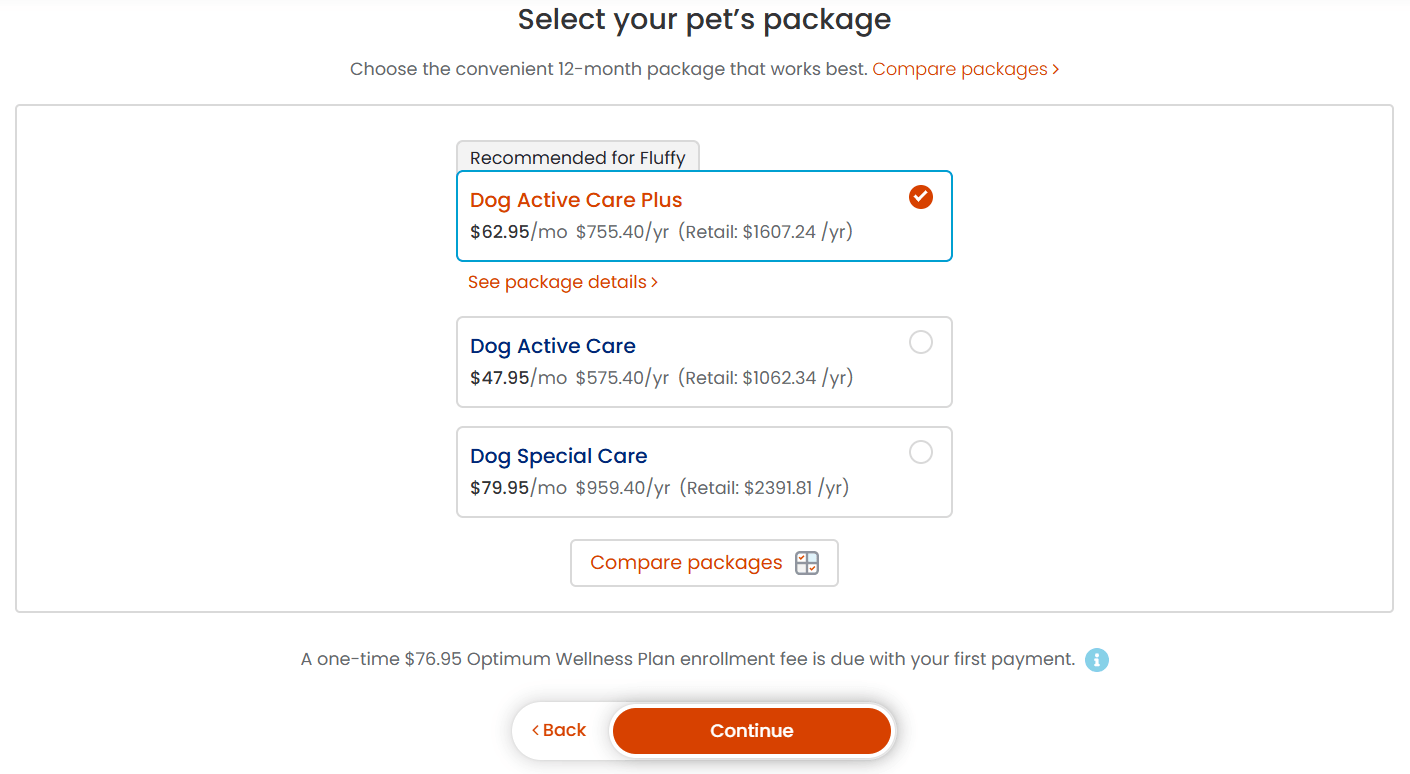
Task: Open the enrollment fee info tooltip icon
Action: pyautogui.click(x=1096, y=659)
